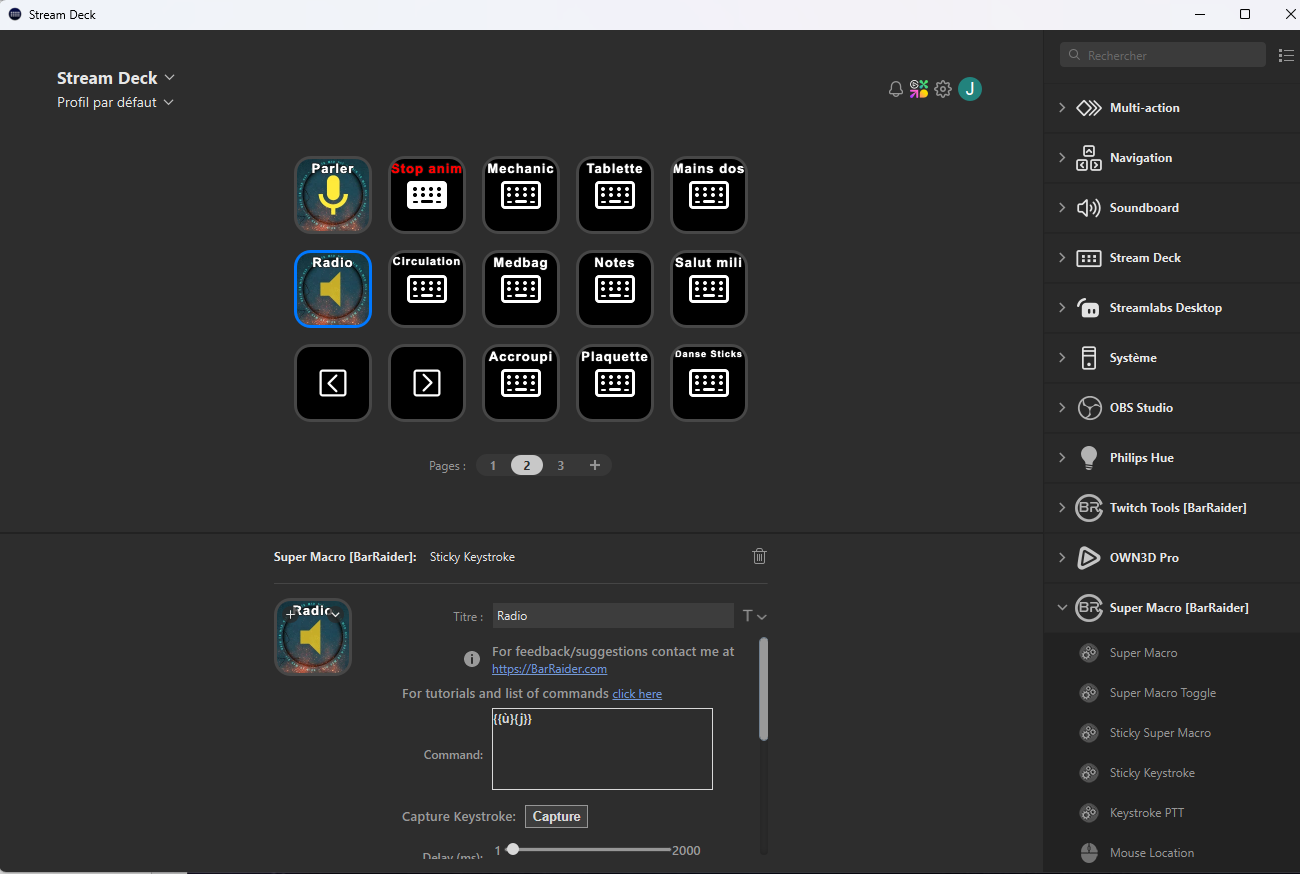This screenshot has width=1300, height=874.
Task: Adjust the Delay (ms) slider handle
Action: coord(513,849)
